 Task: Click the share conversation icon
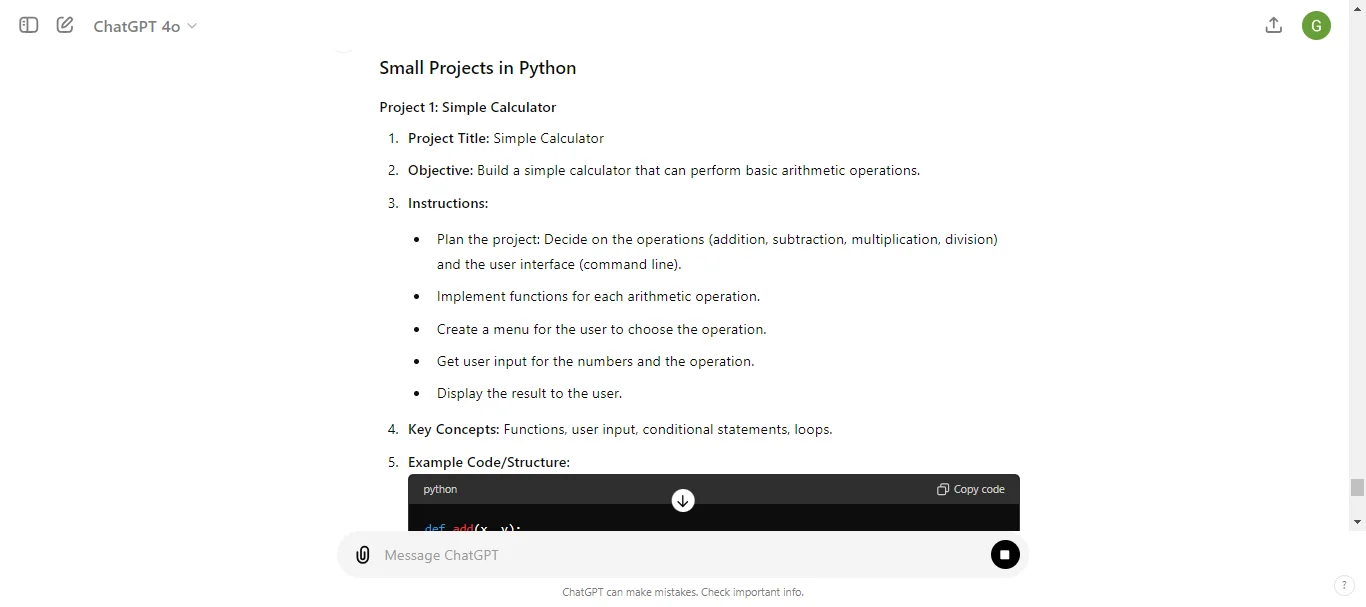(x=1273, y=25)
